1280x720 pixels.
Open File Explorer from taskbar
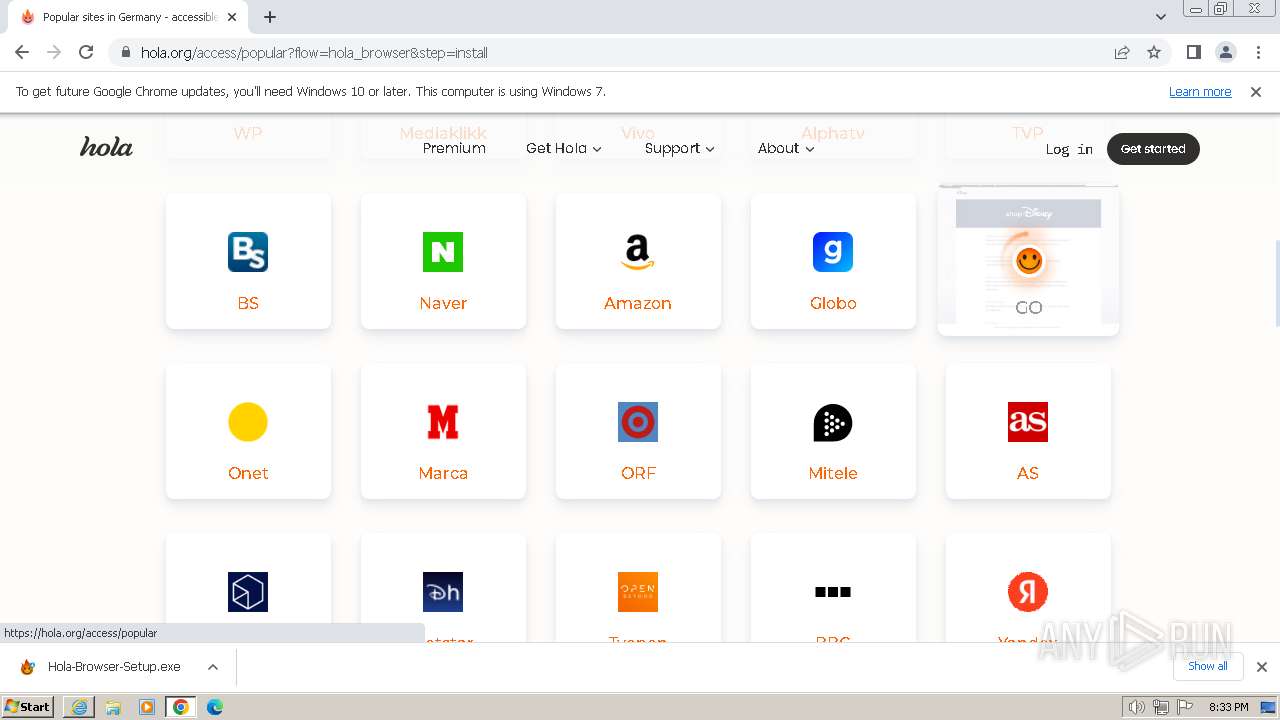(113, 707)
